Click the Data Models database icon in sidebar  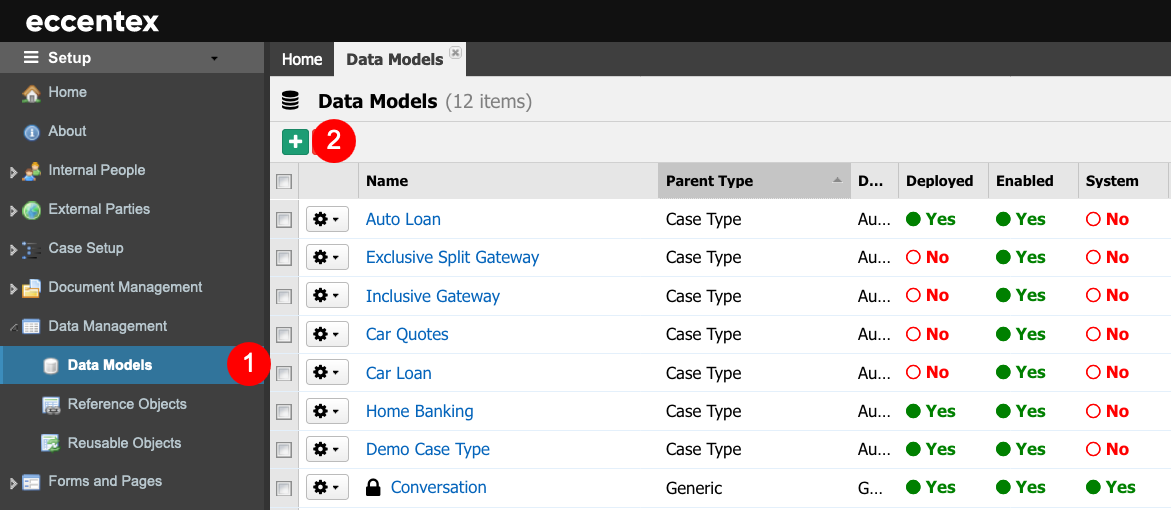point(51,365)
